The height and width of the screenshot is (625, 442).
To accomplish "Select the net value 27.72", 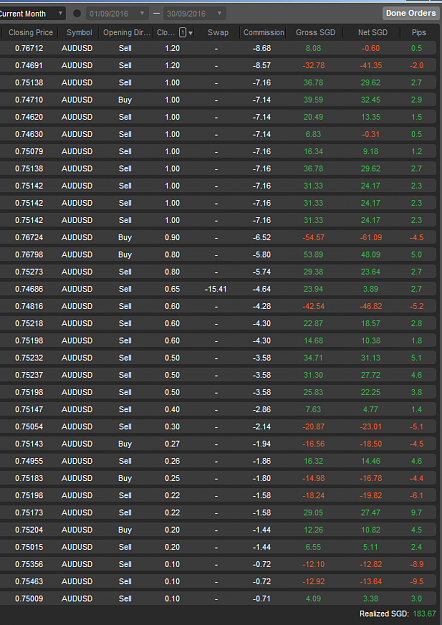I will pos(371,375).
